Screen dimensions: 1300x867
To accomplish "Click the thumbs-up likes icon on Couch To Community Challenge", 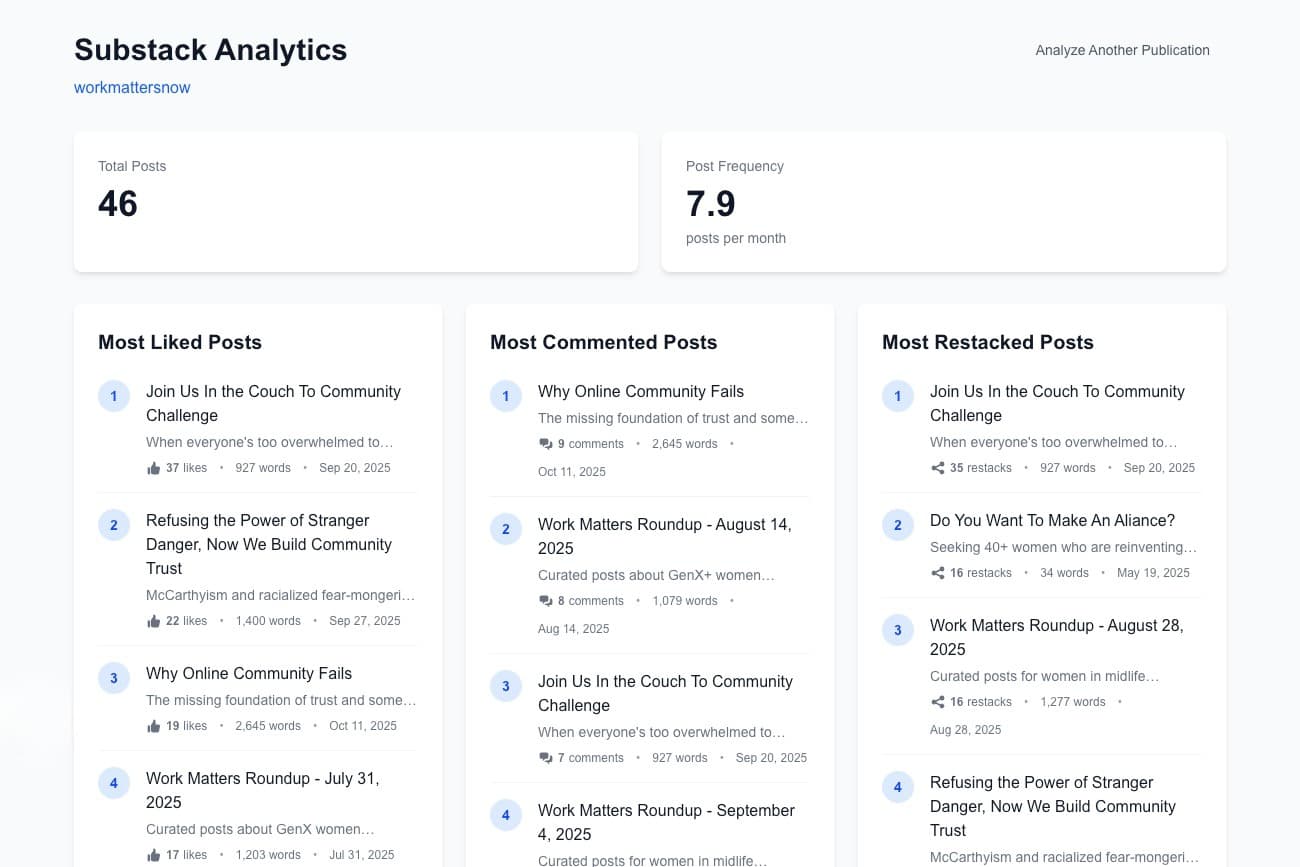I will [154, 467].
